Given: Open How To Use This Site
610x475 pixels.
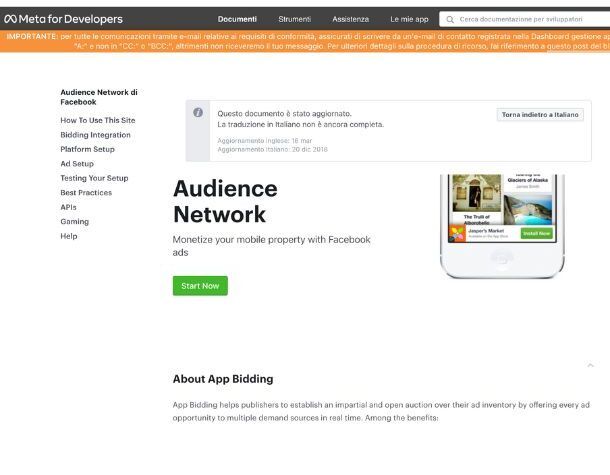Looking at the screenshot, I should 98,120.
